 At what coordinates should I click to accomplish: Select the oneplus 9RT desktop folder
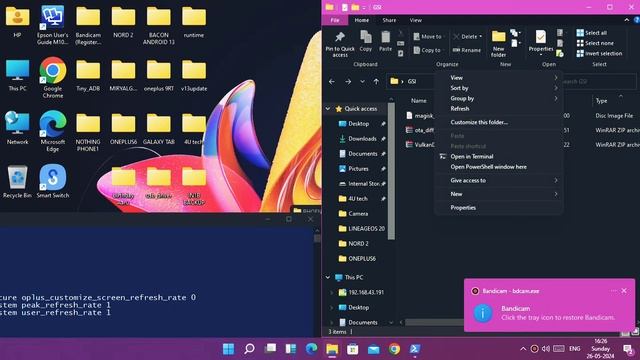tap(158, 75)
